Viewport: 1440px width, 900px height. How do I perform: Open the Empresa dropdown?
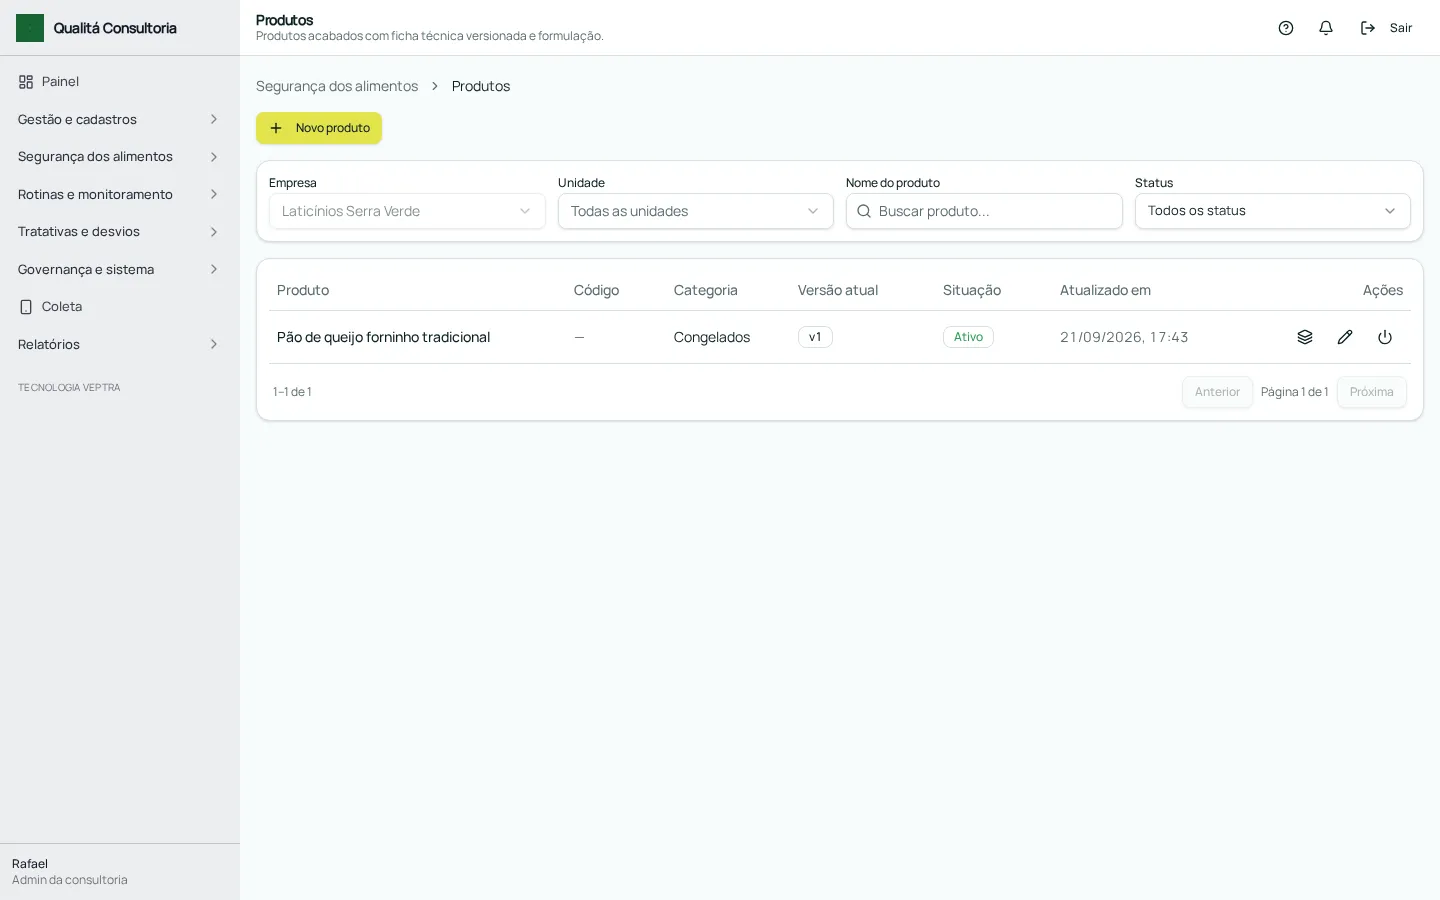[407, 211]
